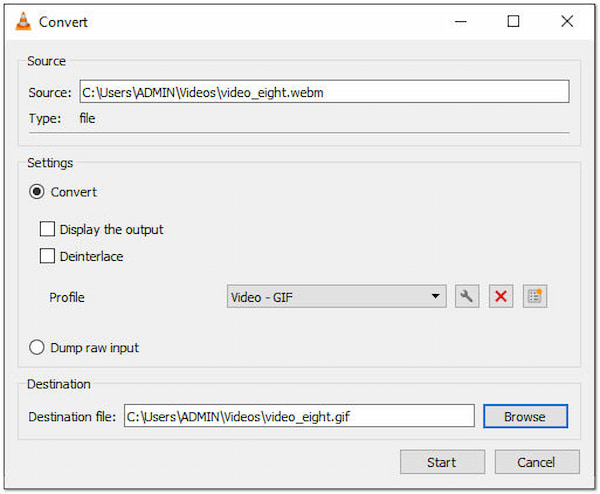
Task: Select the Dump raw input option
Action: point(37,347)
